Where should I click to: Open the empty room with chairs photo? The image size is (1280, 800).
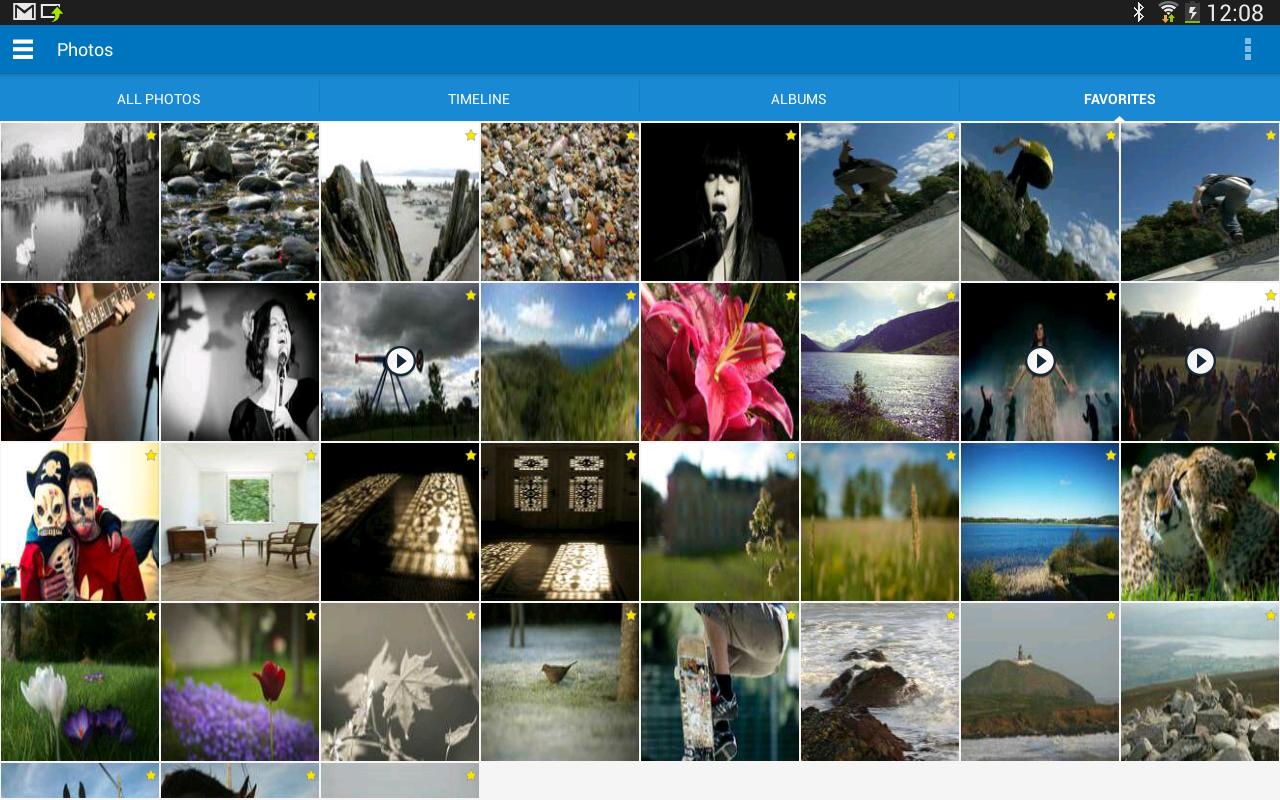pyautogui.click(x=240, y=522)
